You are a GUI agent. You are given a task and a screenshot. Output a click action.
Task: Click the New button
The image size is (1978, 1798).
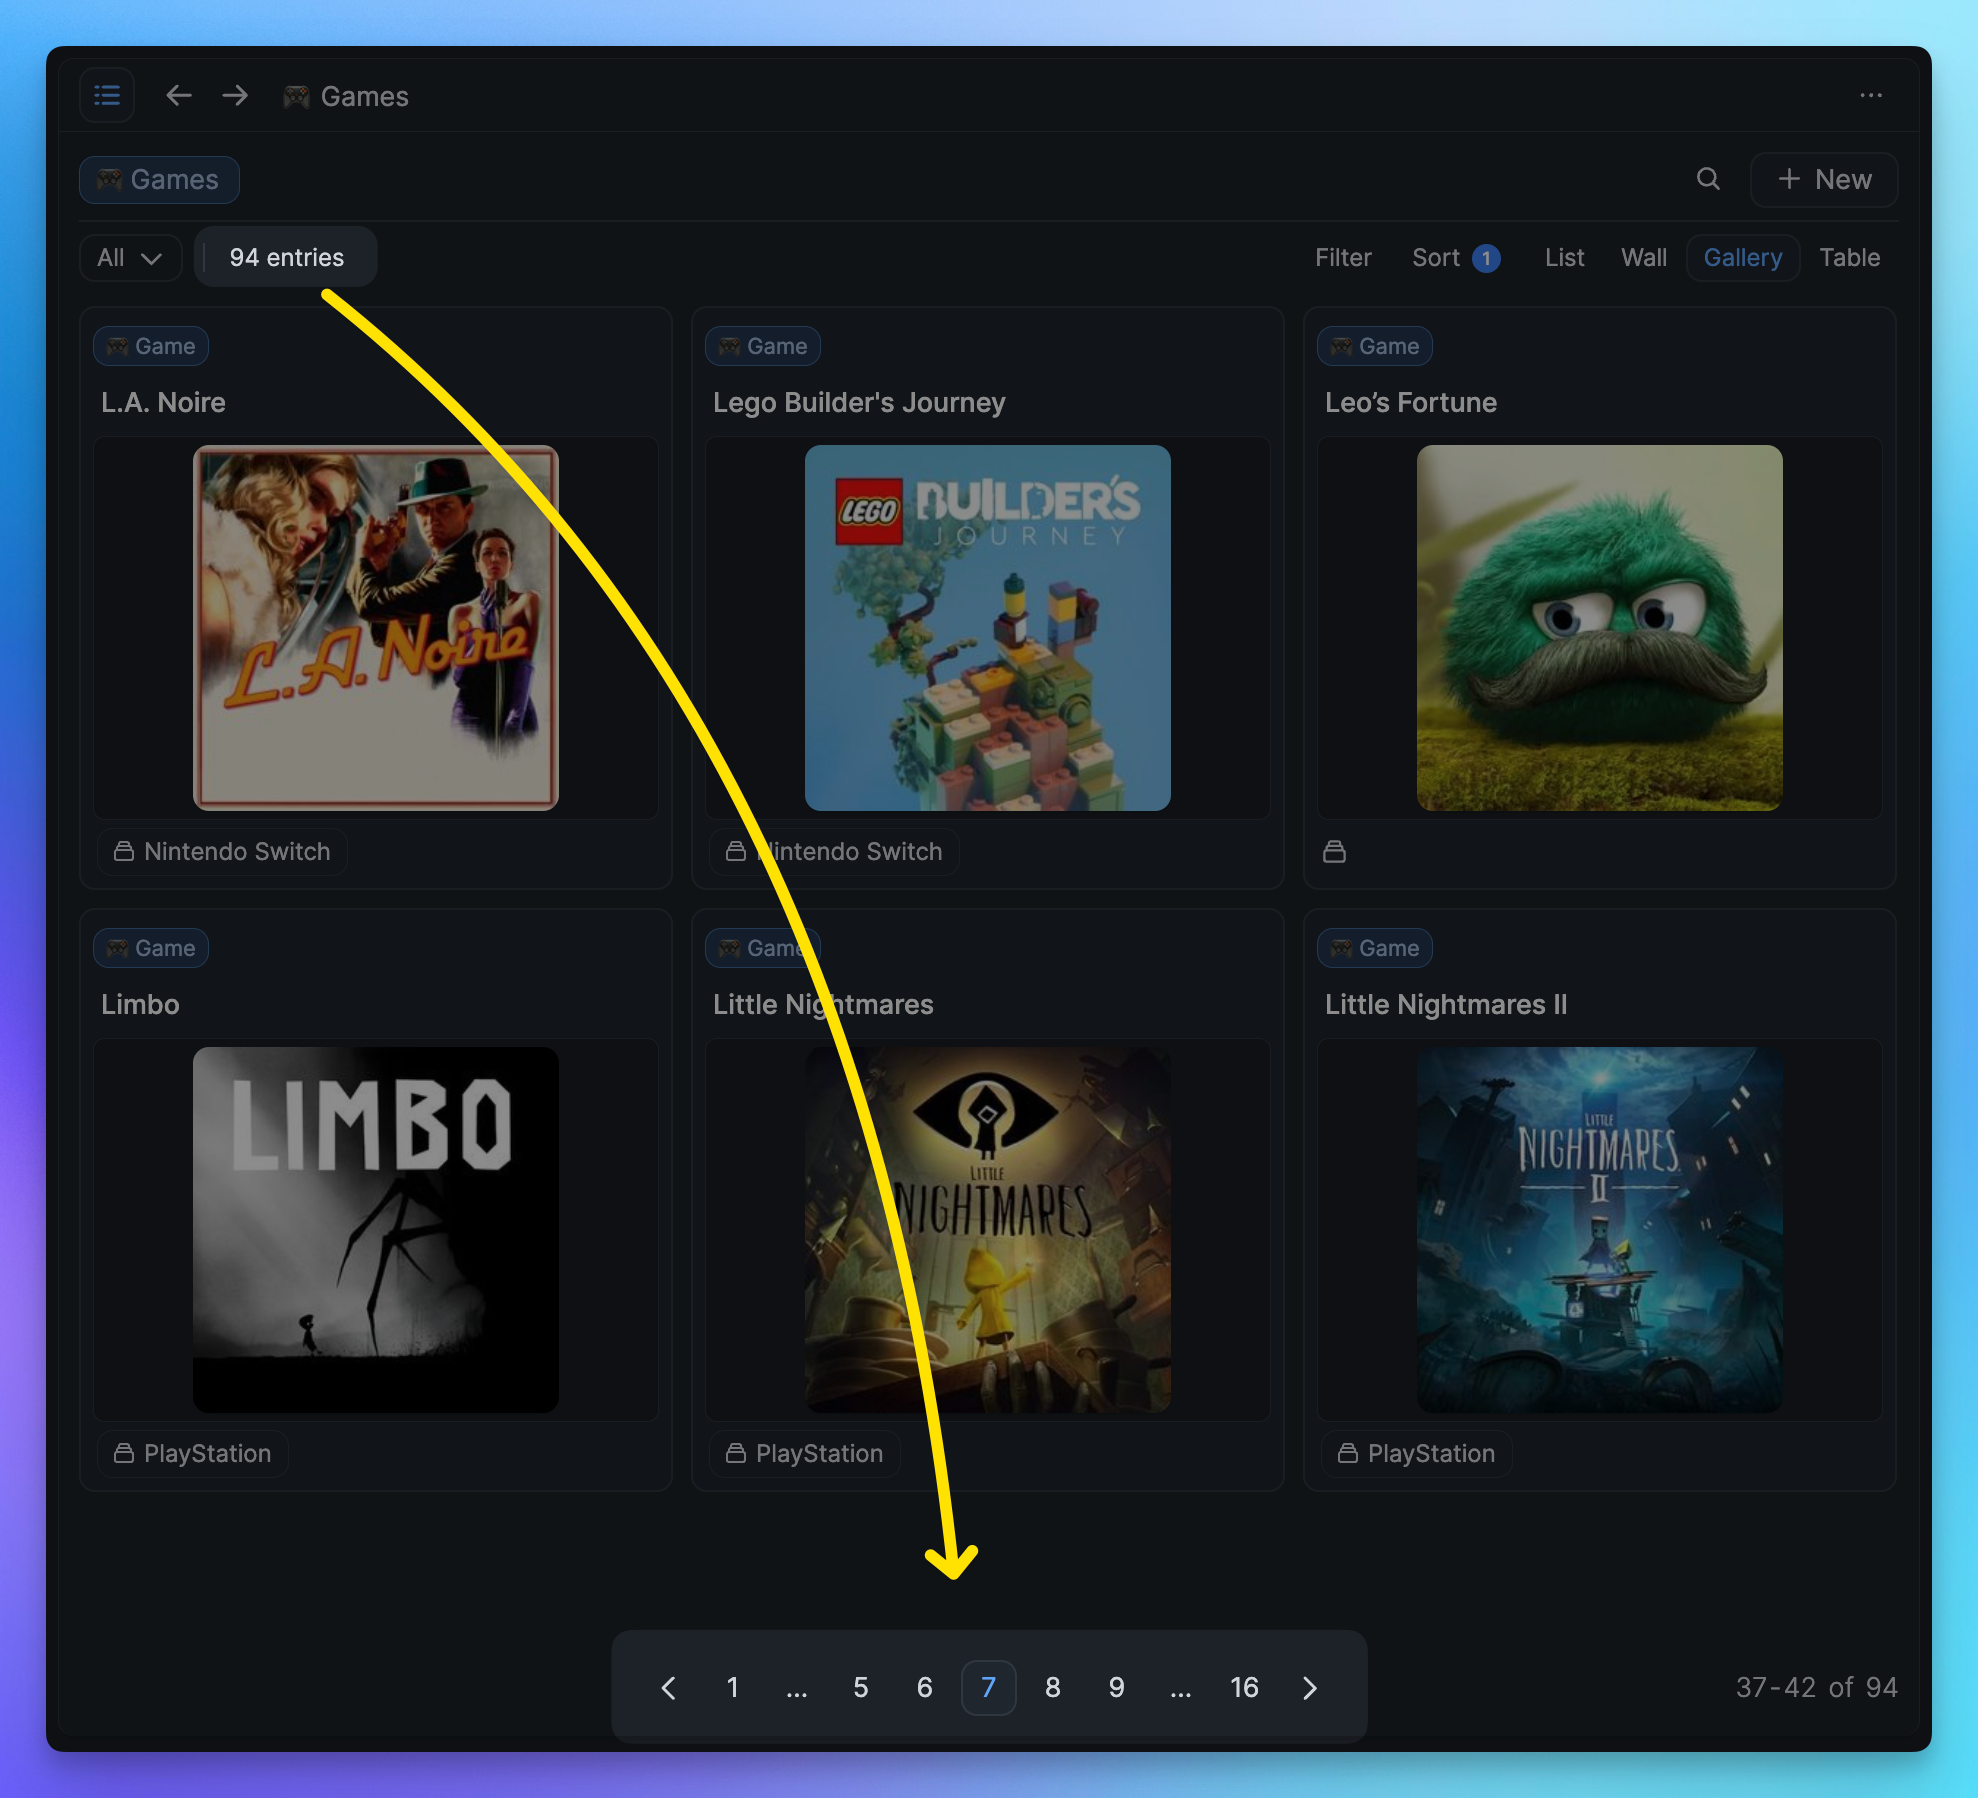click(x=1824, y=180)
